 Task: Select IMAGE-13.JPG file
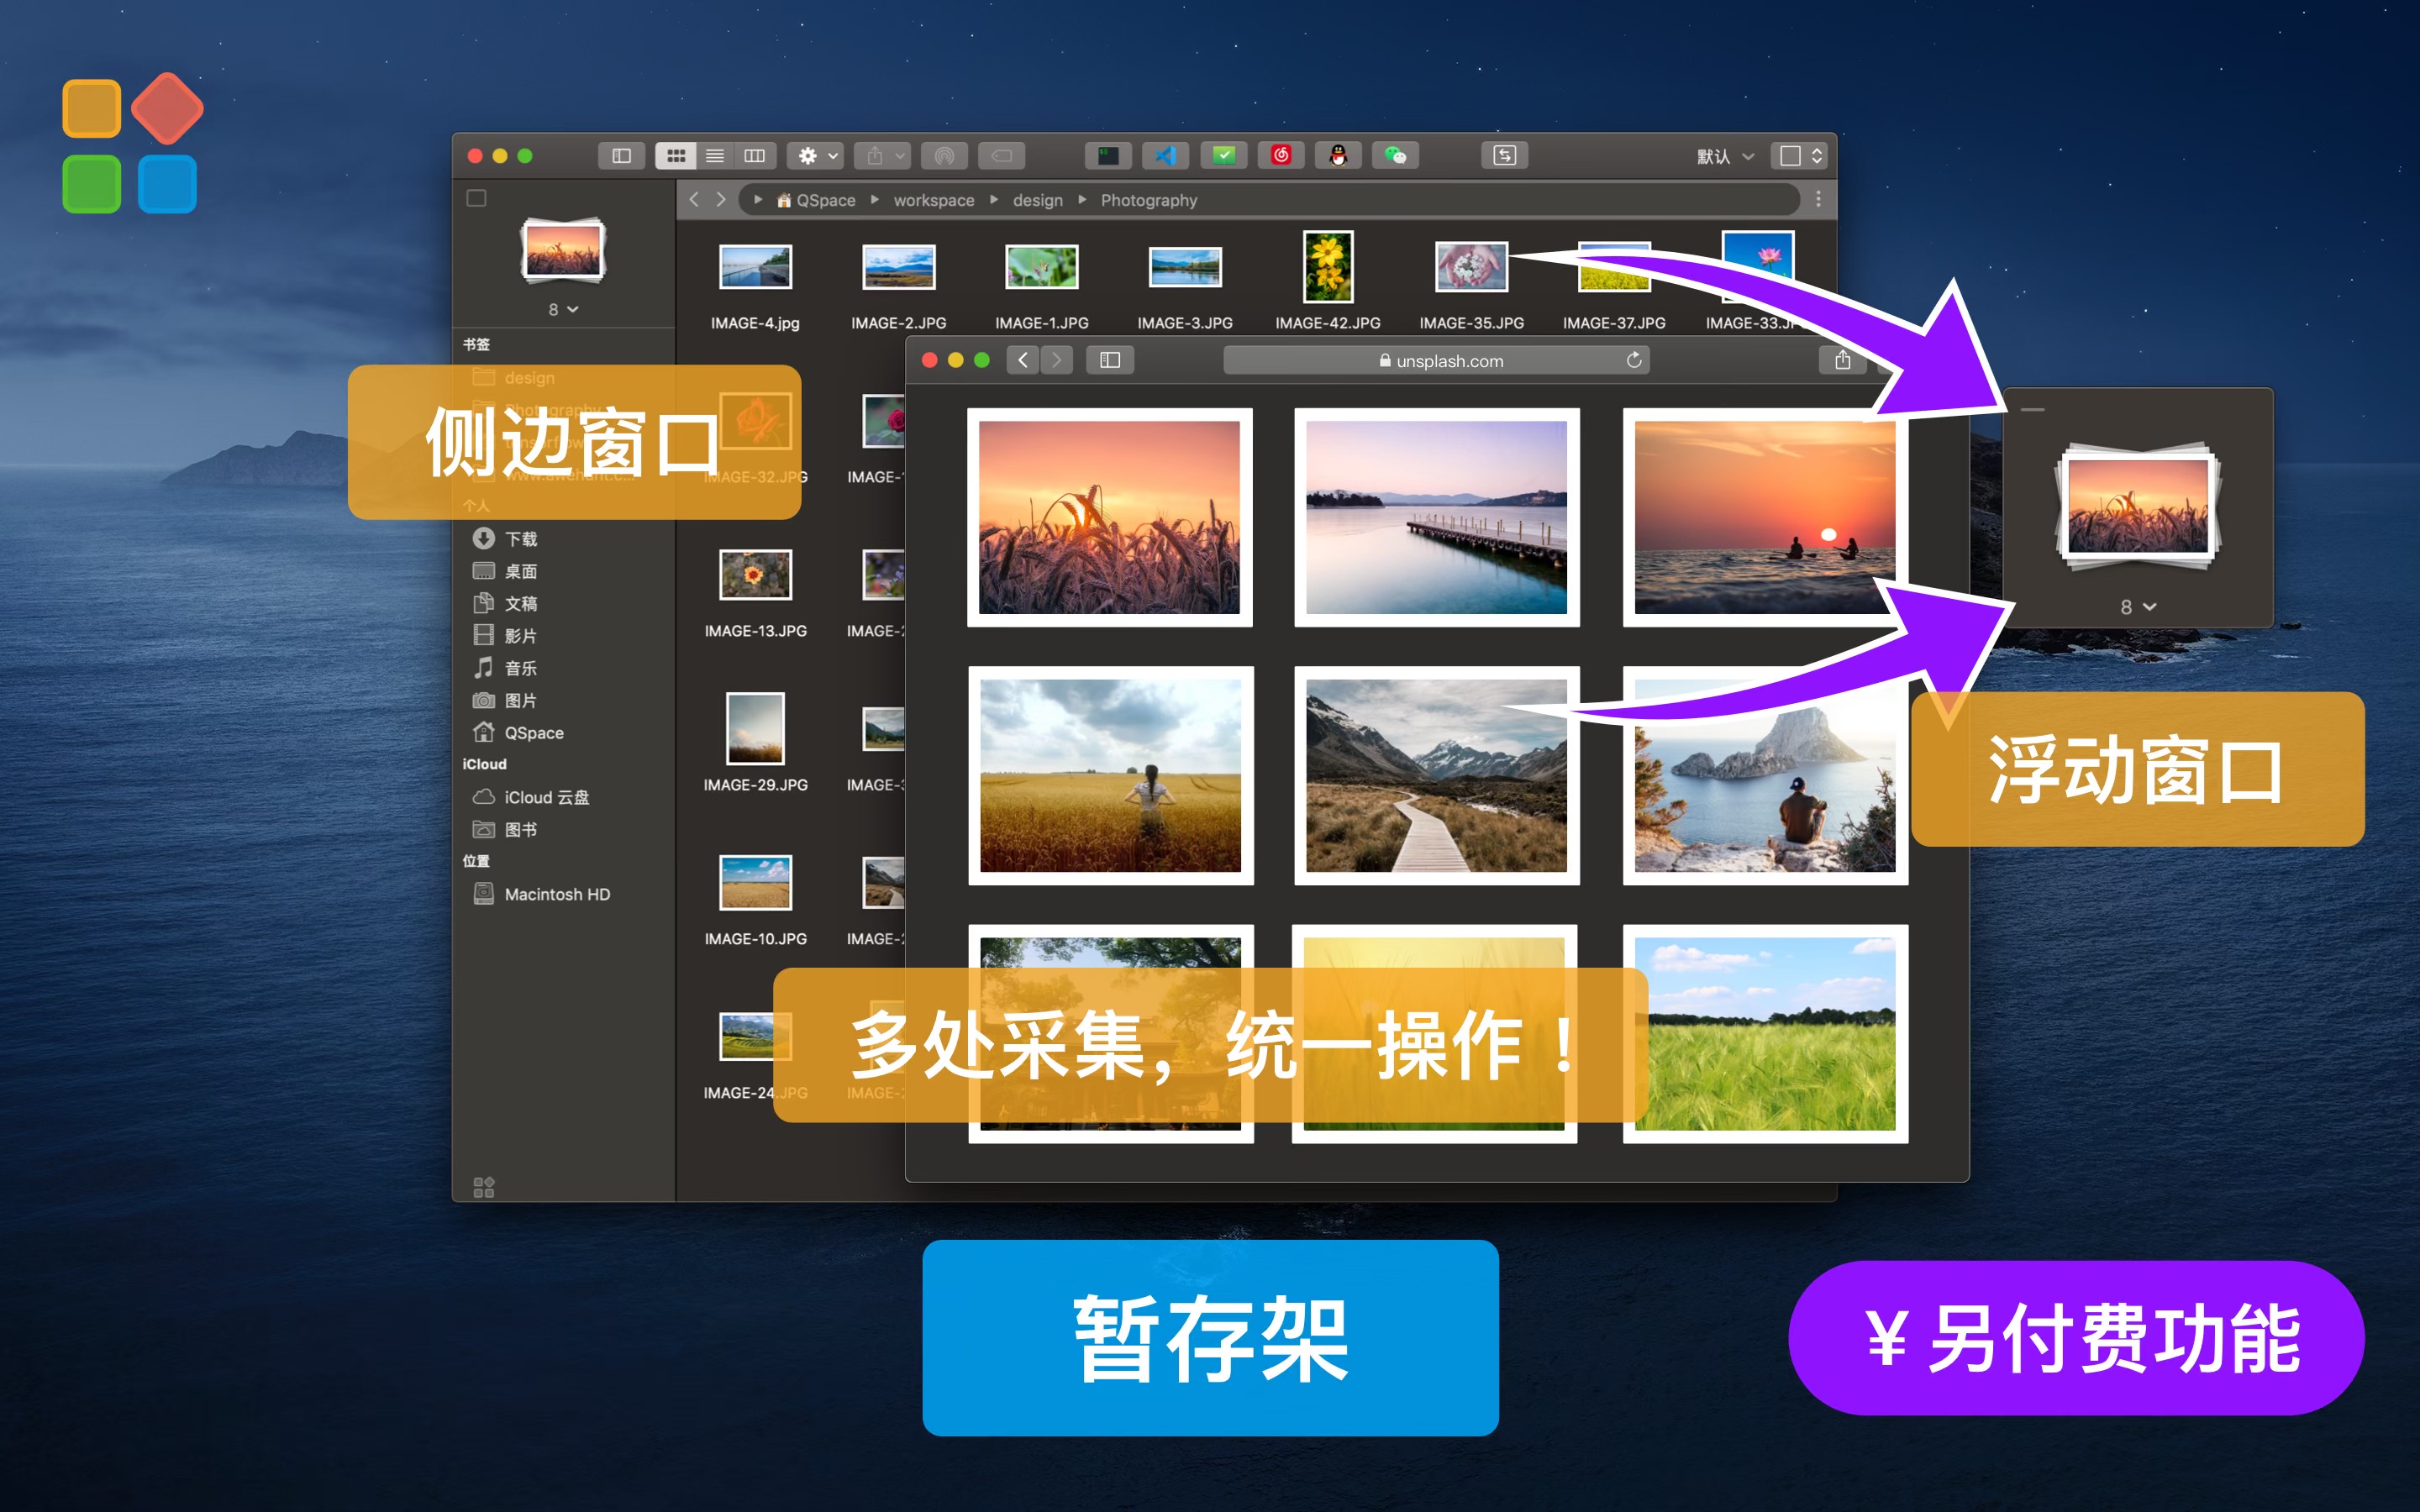(755, 594)
